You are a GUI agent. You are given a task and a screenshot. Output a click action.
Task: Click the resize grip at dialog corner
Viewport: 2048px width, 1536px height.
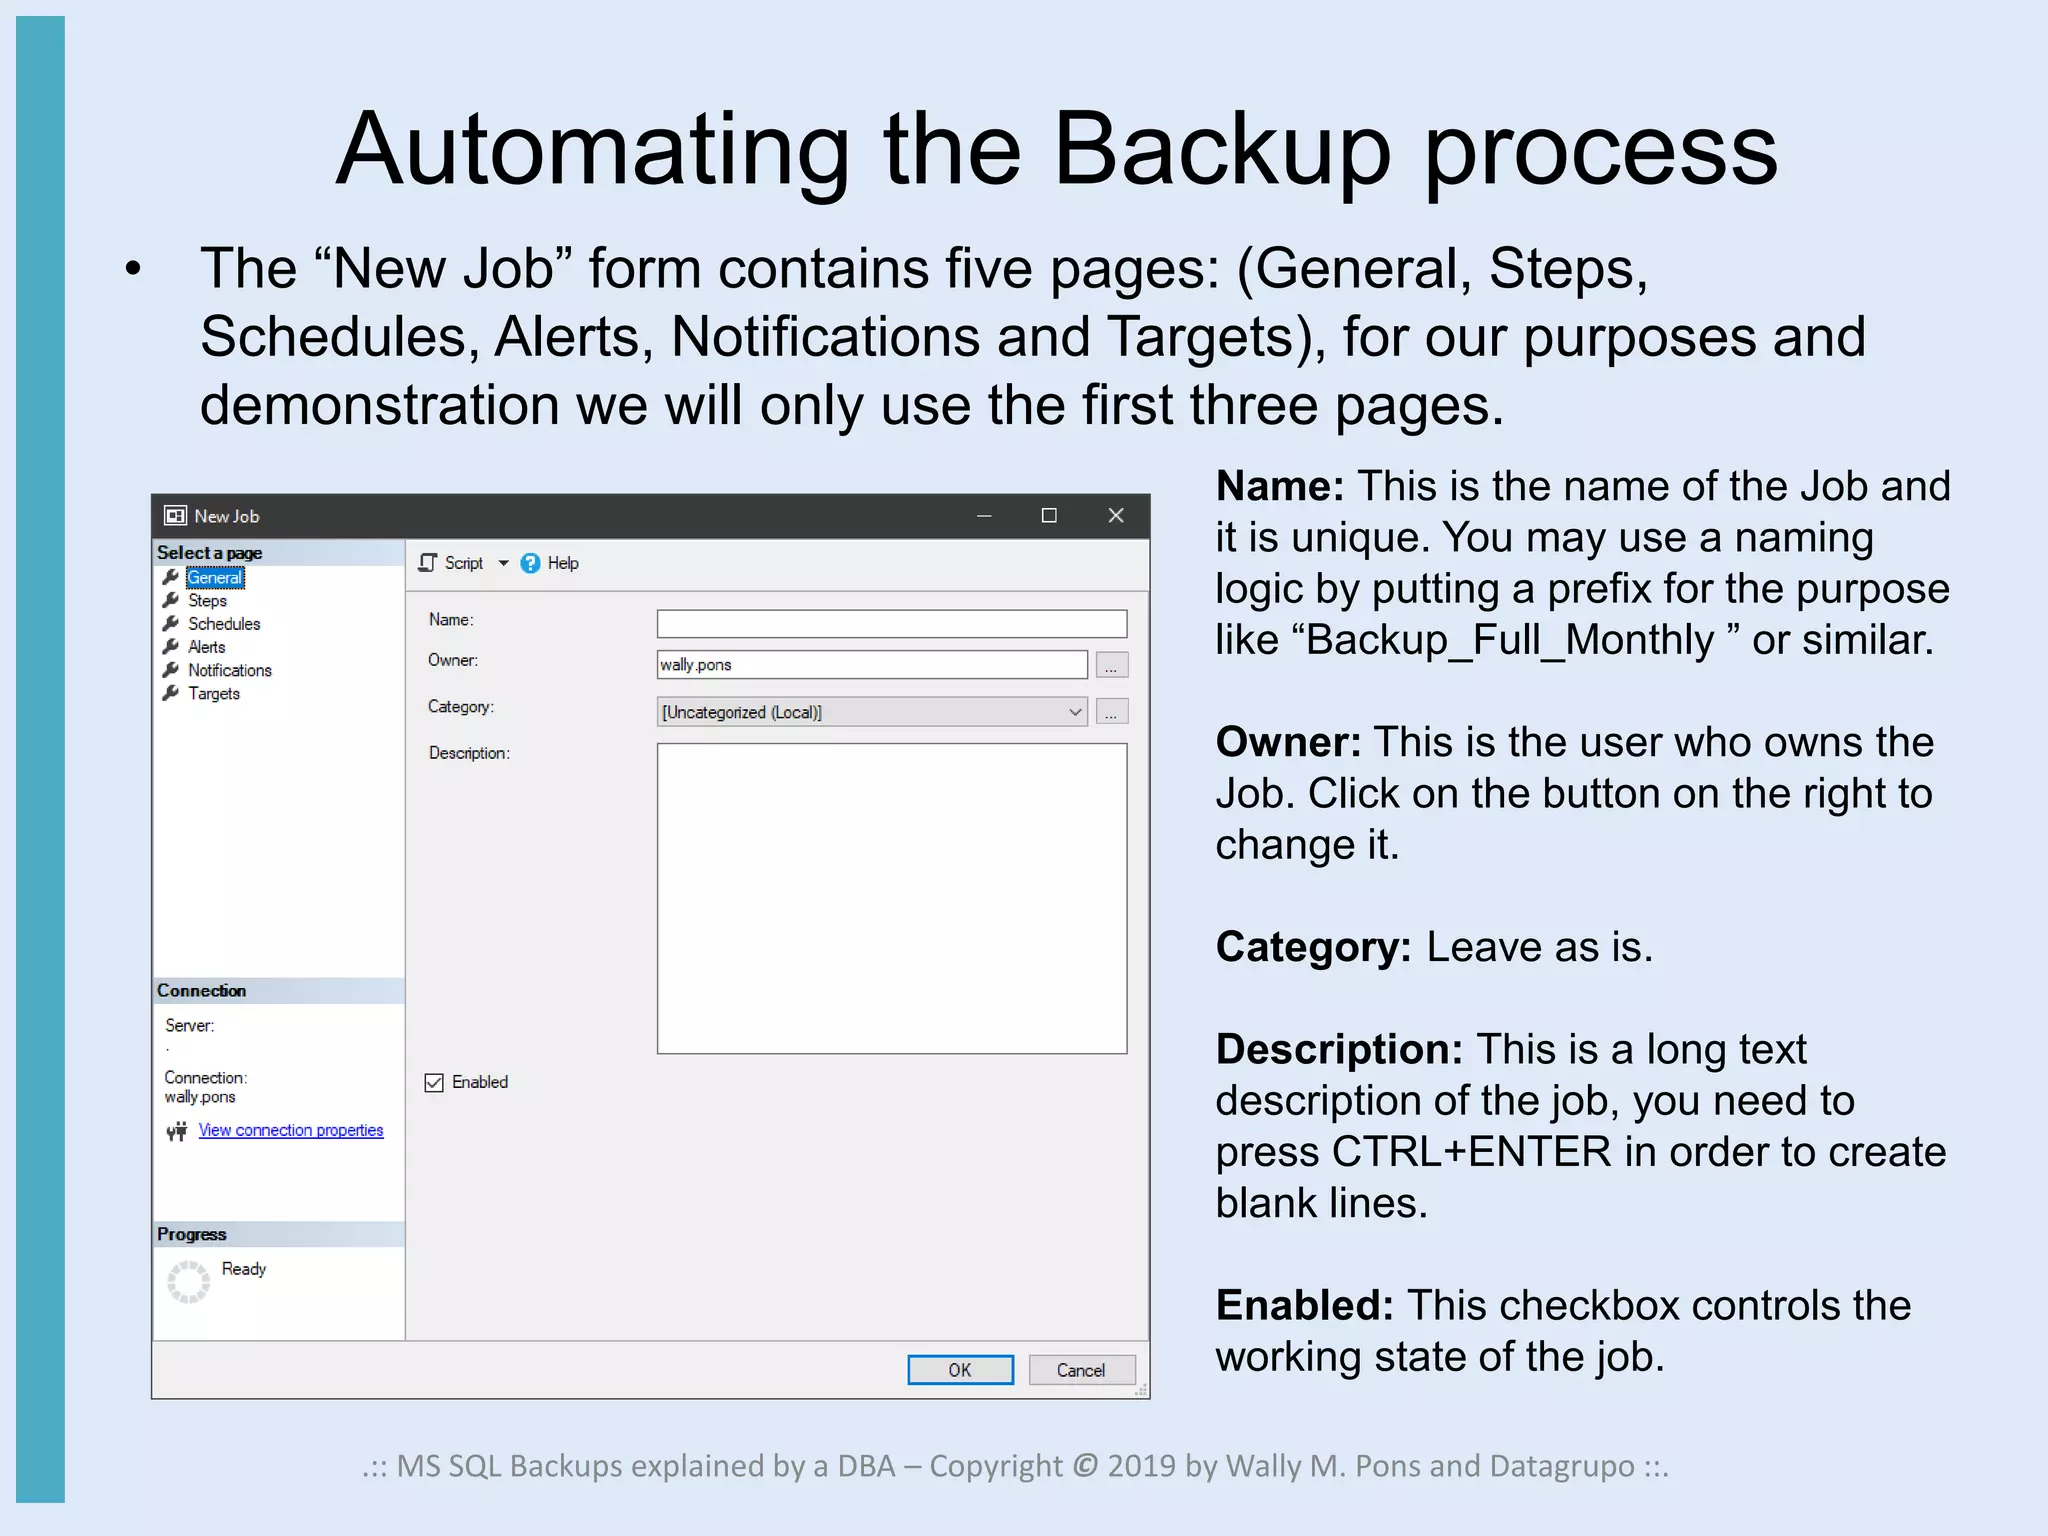[x=1141, y=1390]
